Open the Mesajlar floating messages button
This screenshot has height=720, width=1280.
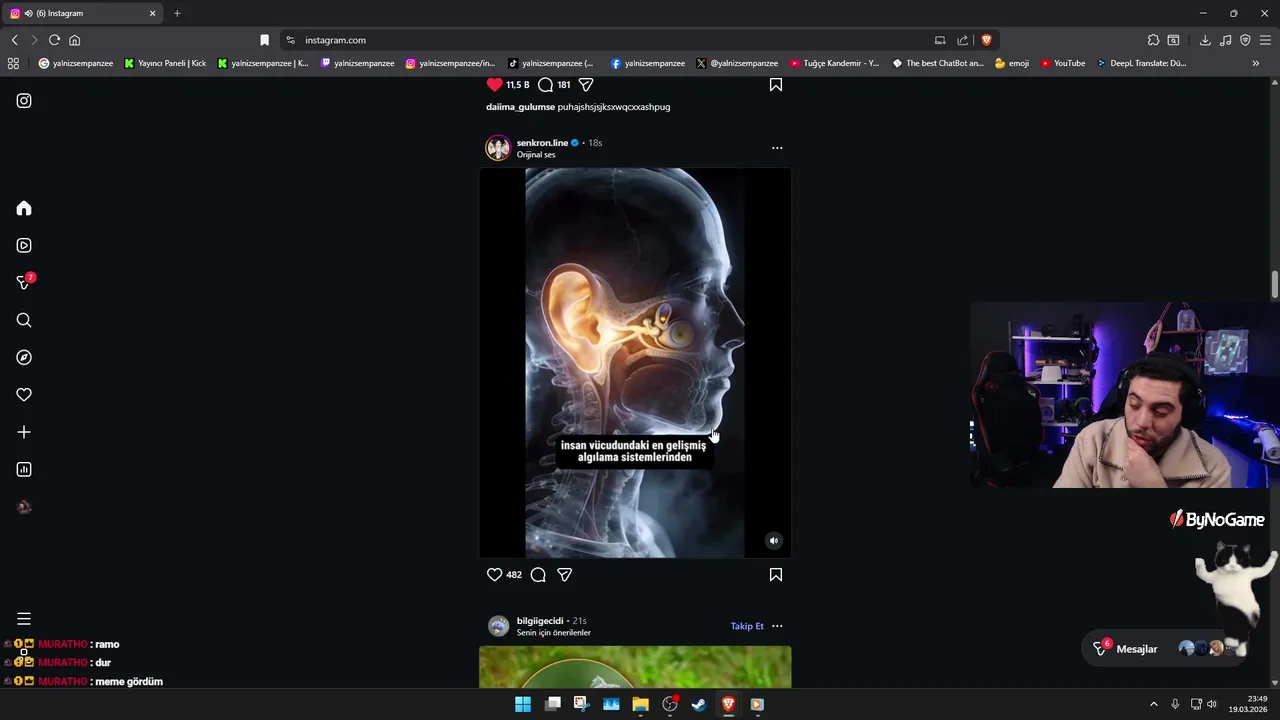pos(1164,649)
